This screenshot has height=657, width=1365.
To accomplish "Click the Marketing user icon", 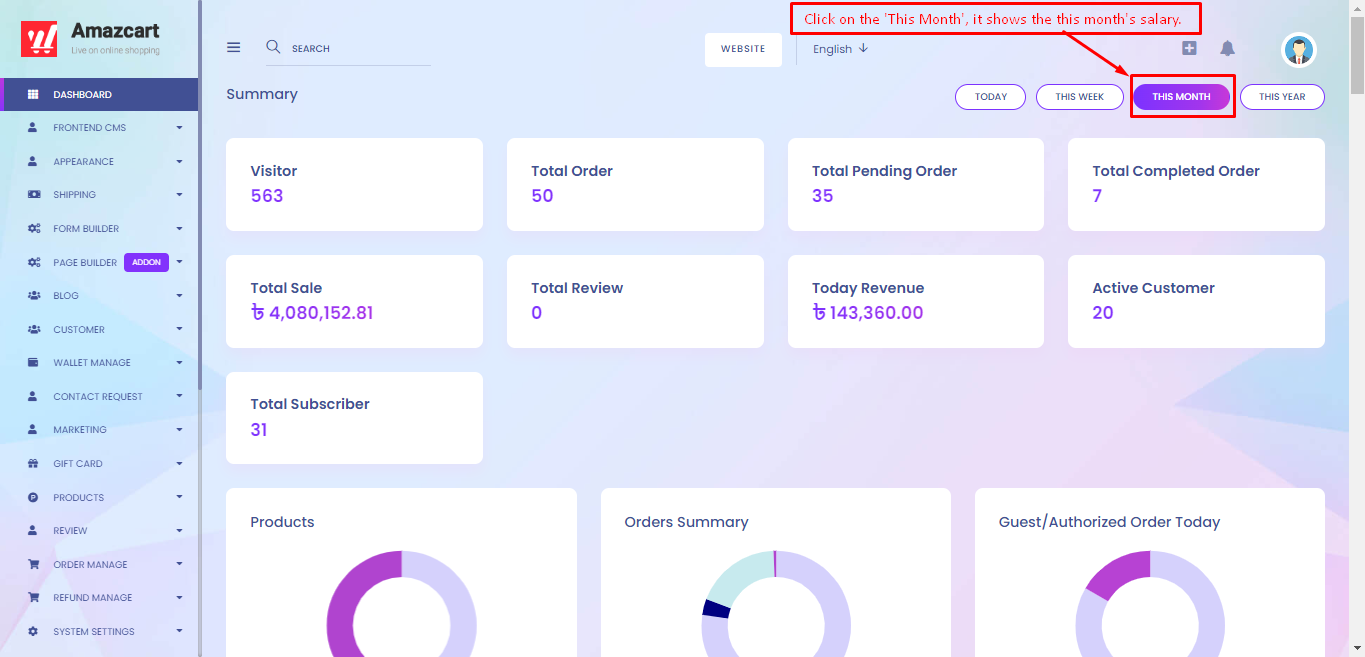I will (x=33, y=430).
